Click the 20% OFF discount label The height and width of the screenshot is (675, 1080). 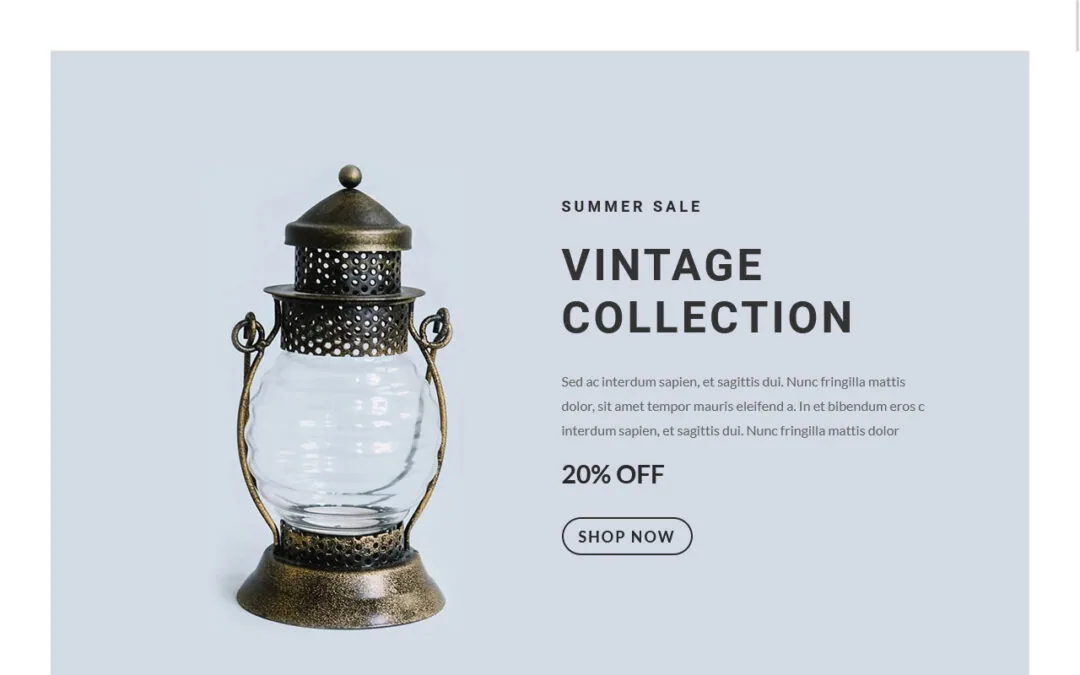point(612,475)
